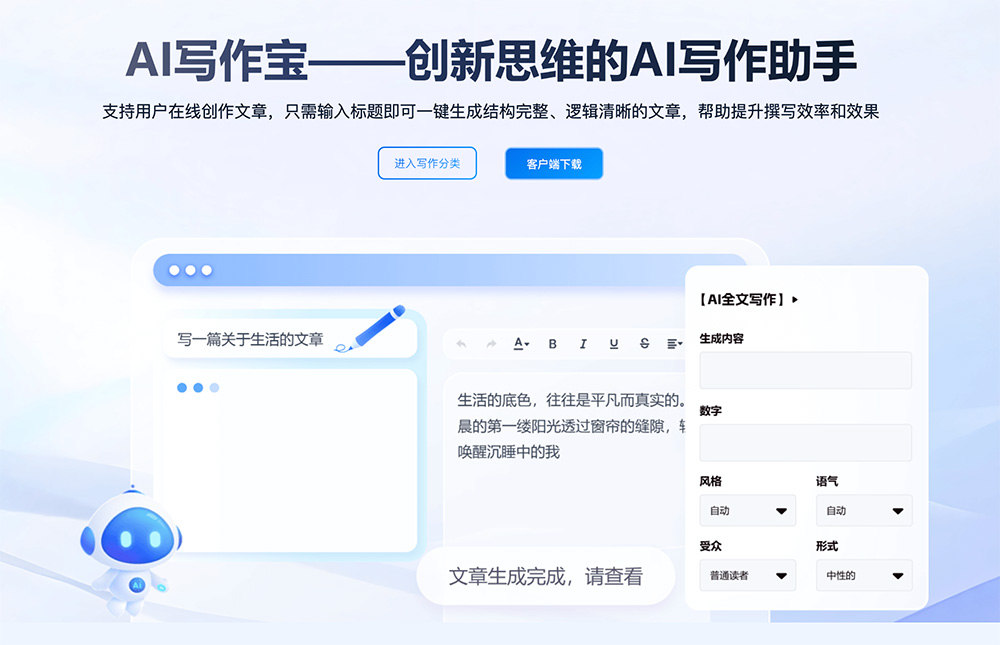Toggle Underline formatting
1000x645 pixels.
pos(612,343)
